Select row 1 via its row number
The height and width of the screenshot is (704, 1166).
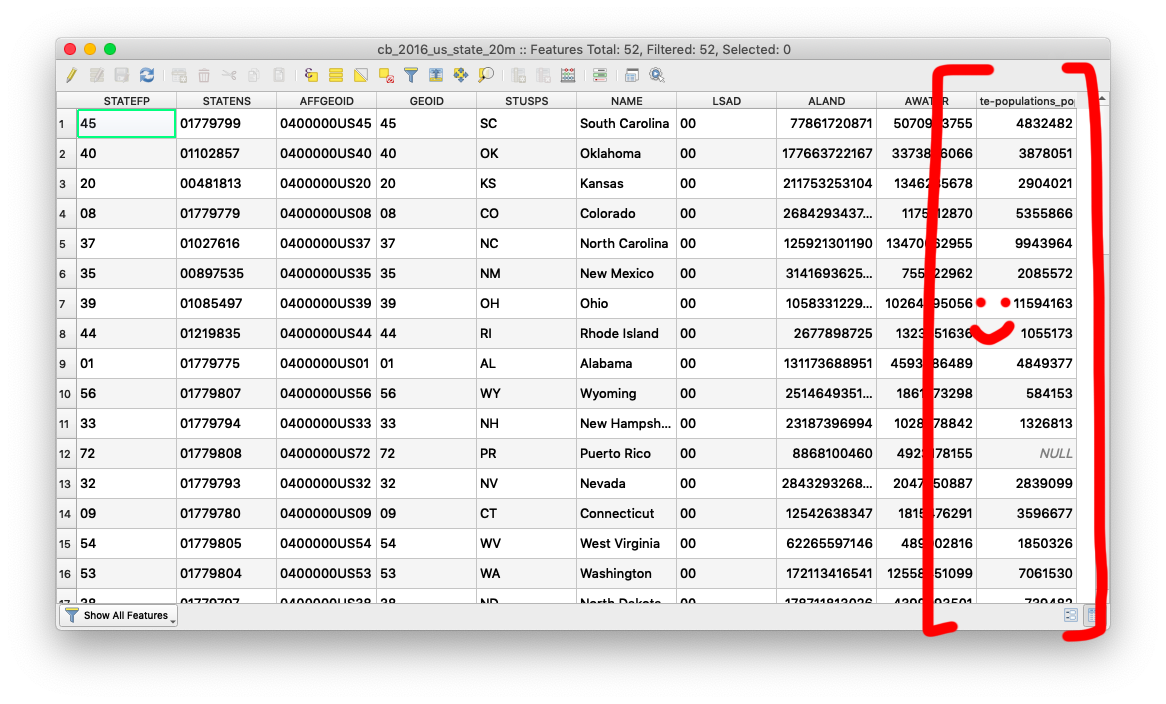point(66,123)
